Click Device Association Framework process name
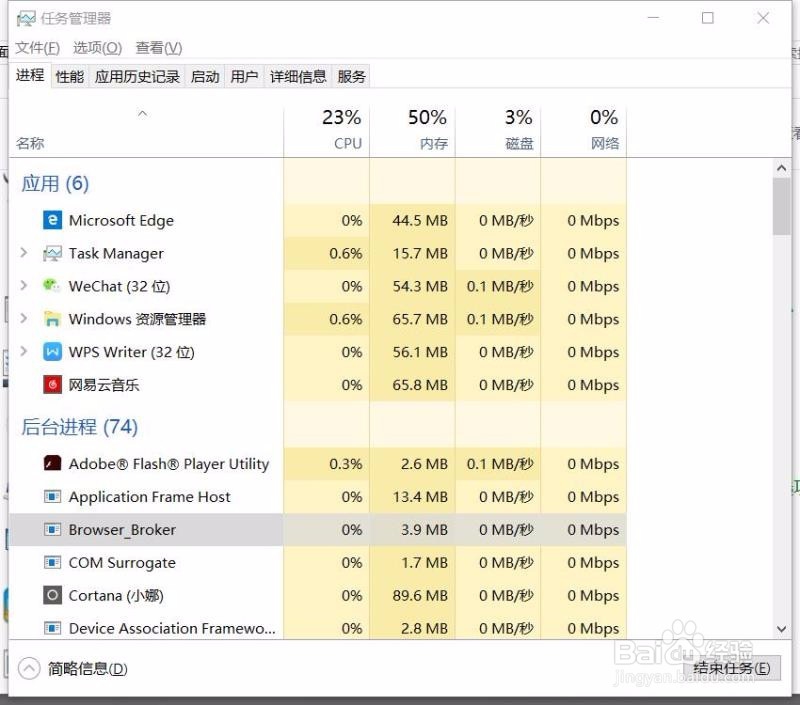800x705 pixels. tap(172, 628)
